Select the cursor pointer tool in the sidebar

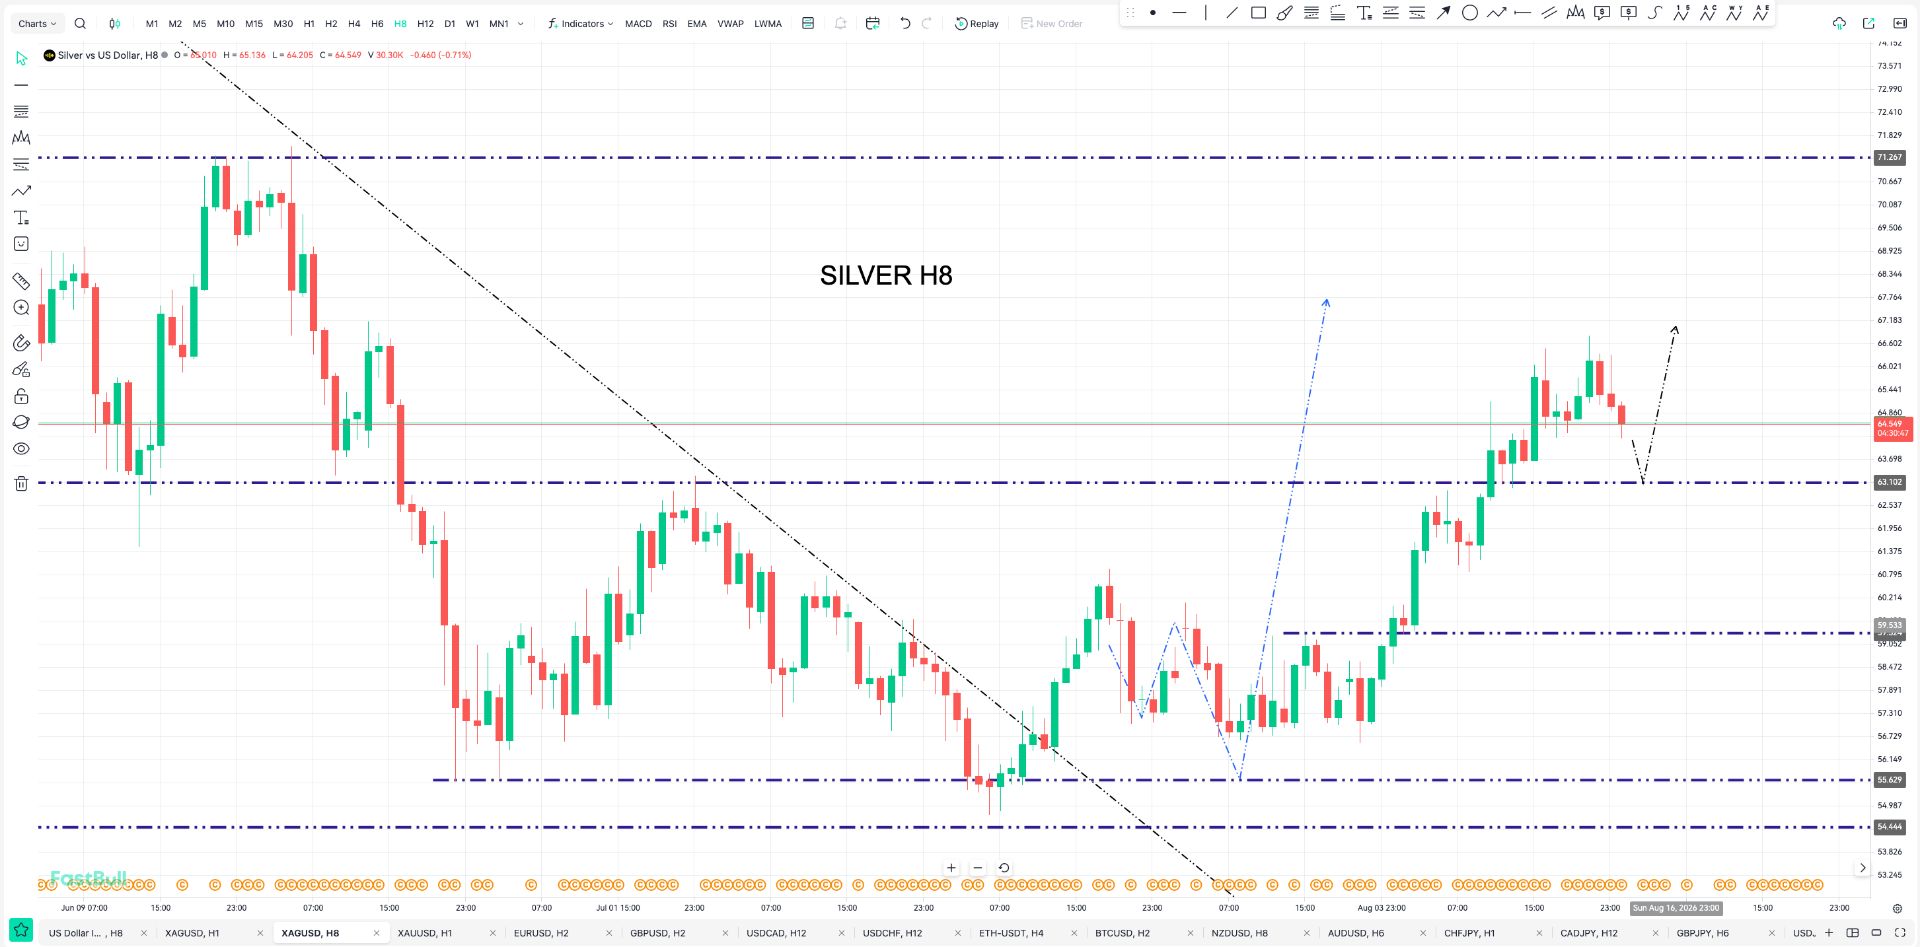(x=21, y=59)
